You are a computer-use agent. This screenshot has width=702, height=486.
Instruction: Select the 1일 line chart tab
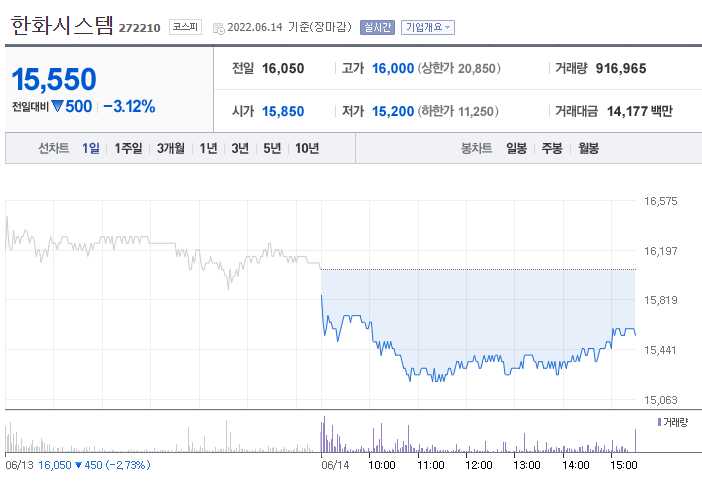point(91,148)
